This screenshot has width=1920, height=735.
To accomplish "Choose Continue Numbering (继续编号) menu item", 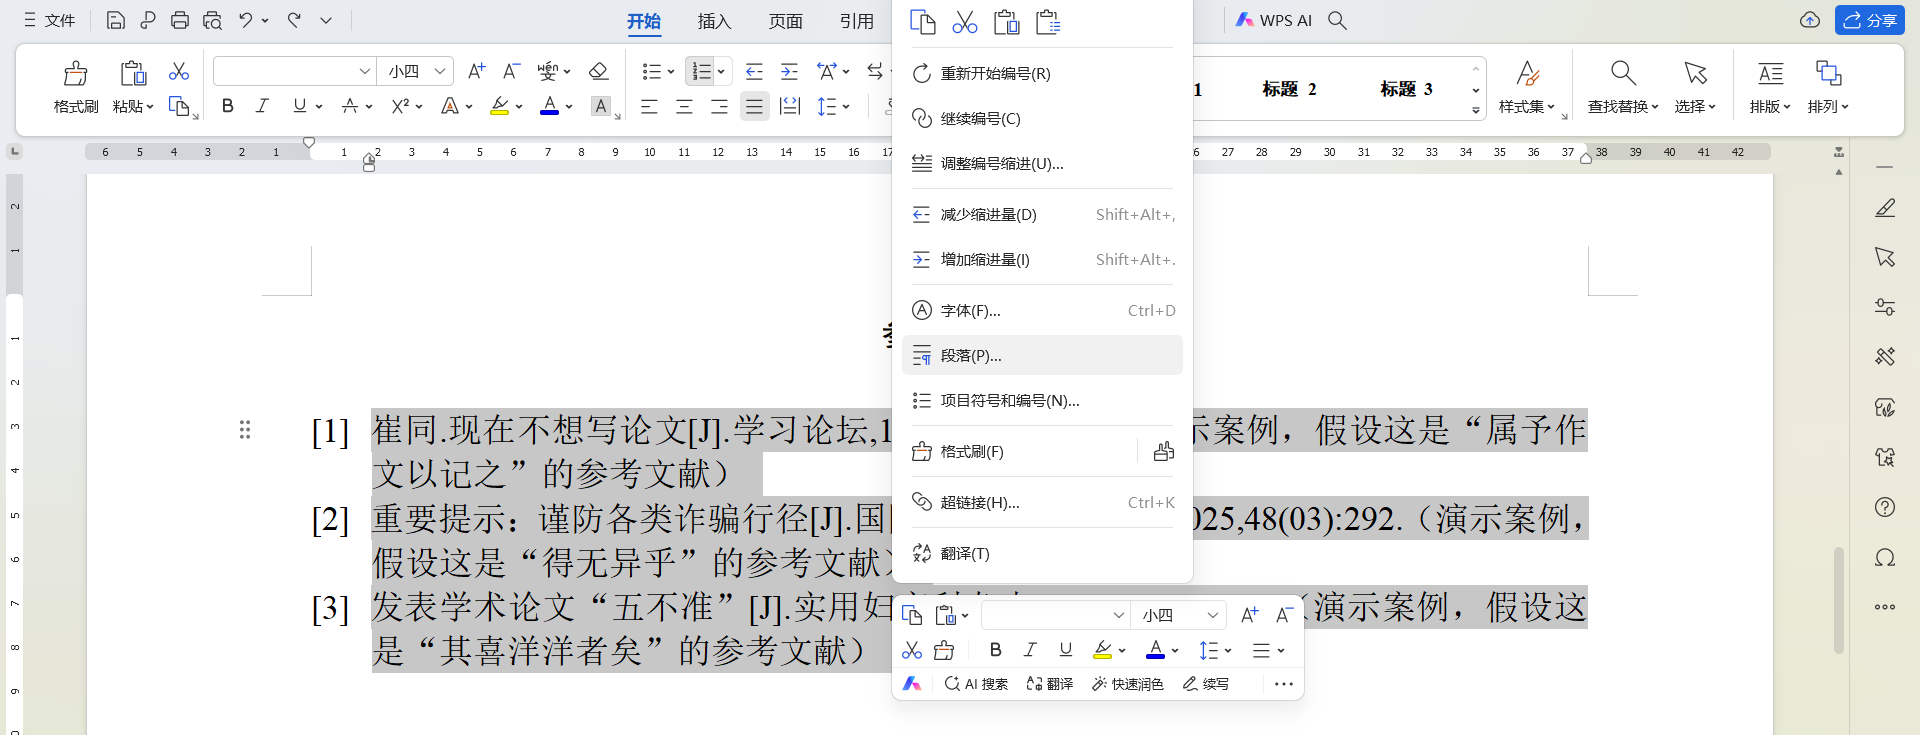I will [x=1042, y=119].
